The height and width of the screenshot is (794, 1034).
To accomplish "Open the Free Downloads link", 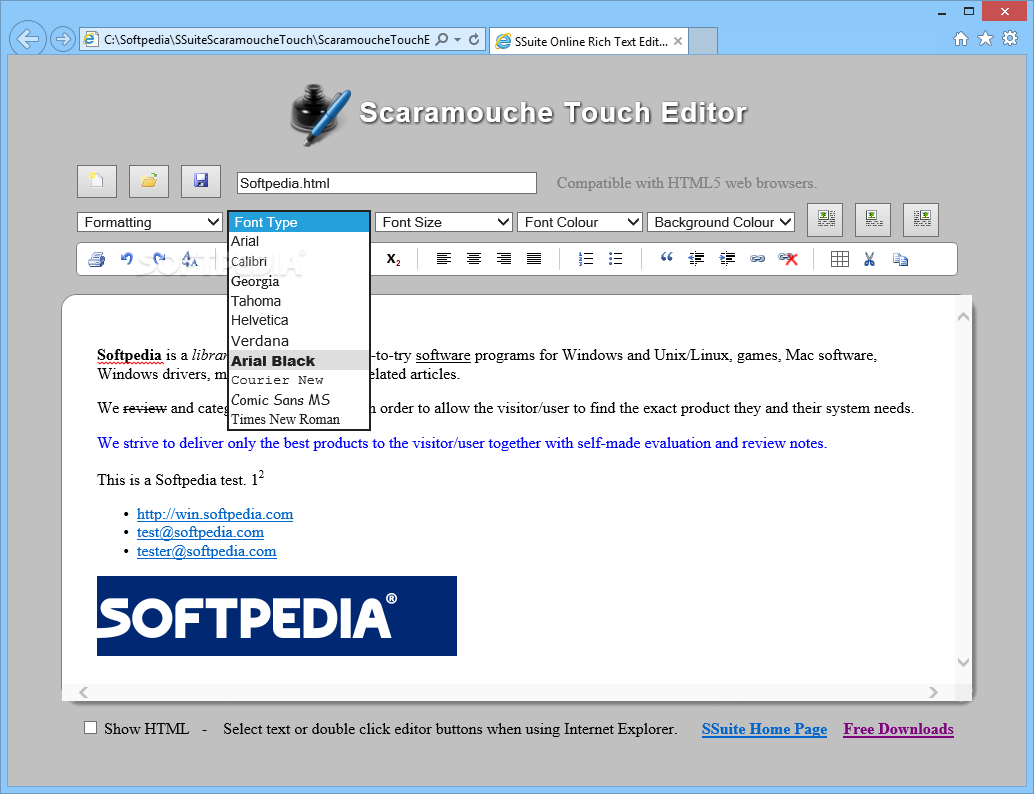I will coord(898,729).
